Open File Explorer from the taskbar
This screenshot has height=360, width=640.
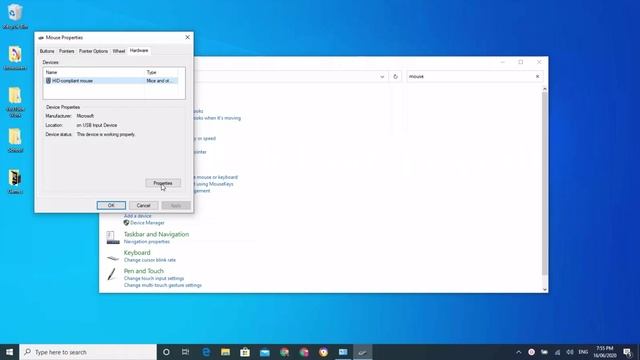coord(225,352)
